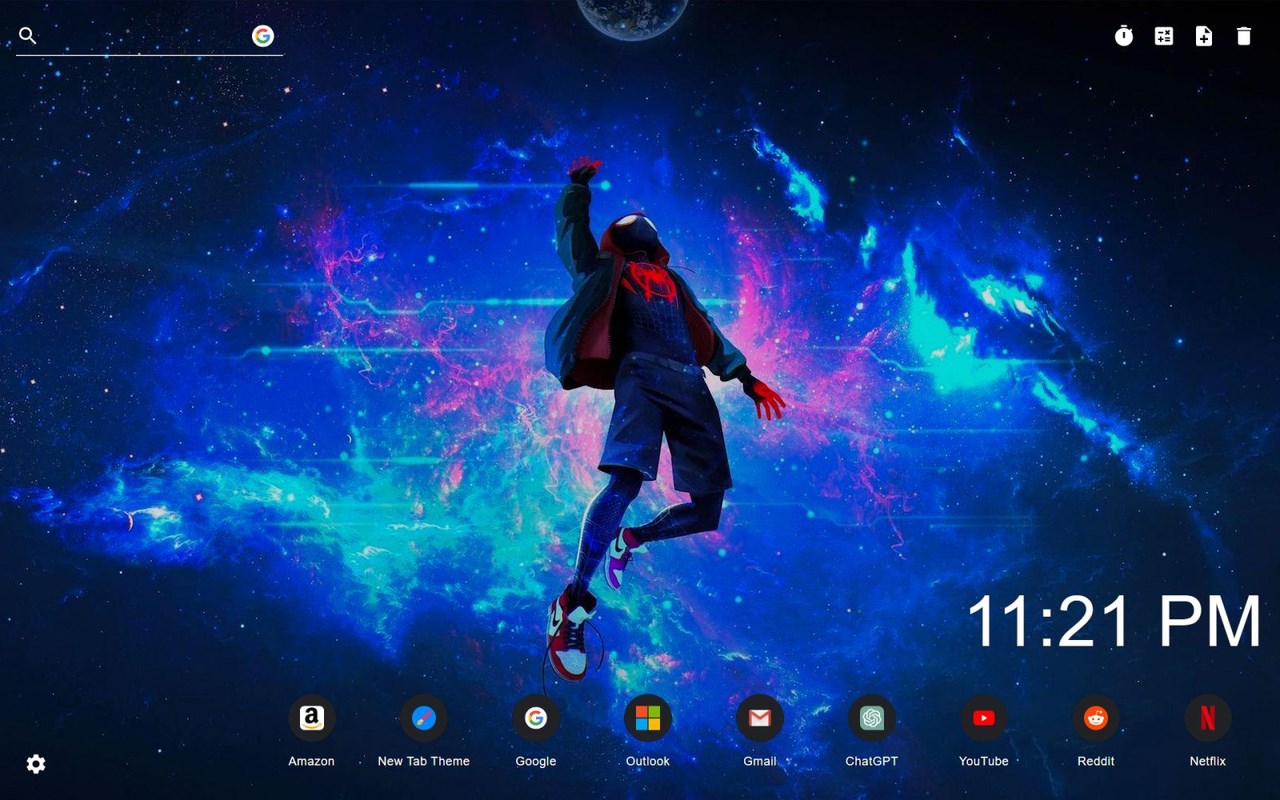Open the New Tab Theme shortcut icon
The width and height of the screenshot is (1280, 800).
point(424,718)
